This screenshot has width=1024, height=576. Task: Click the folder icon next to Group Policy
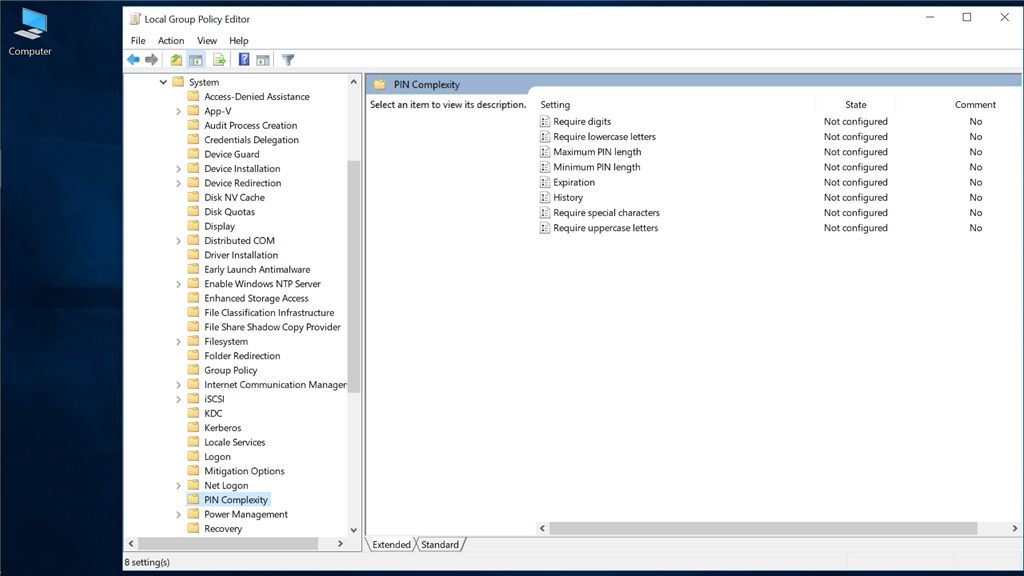pyautogui.click(x=193, y=370)
